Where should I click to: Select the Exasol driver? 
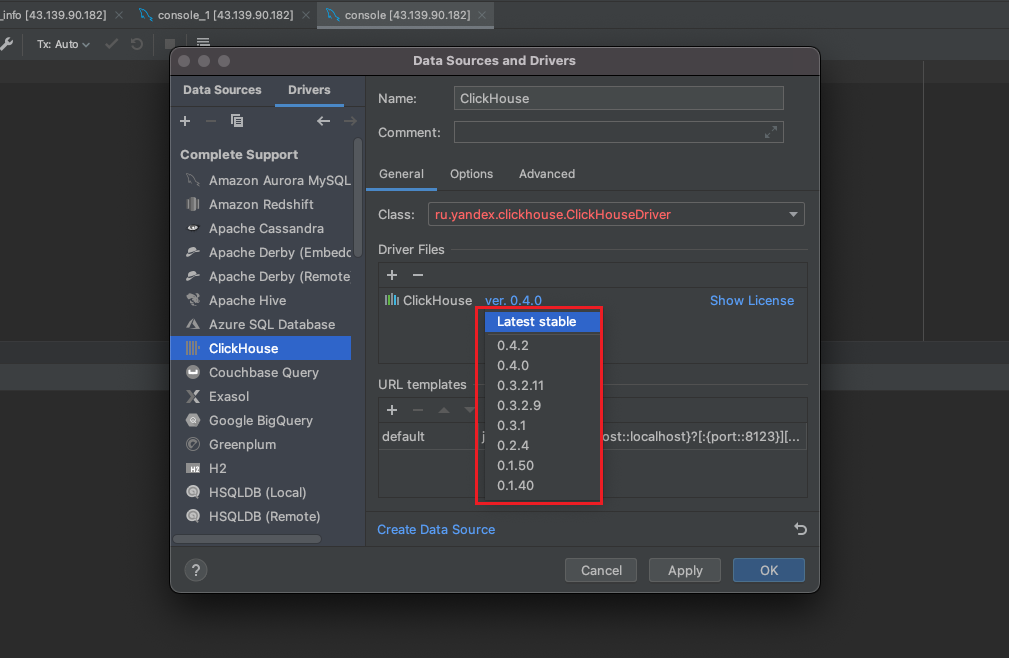[262, 396]
